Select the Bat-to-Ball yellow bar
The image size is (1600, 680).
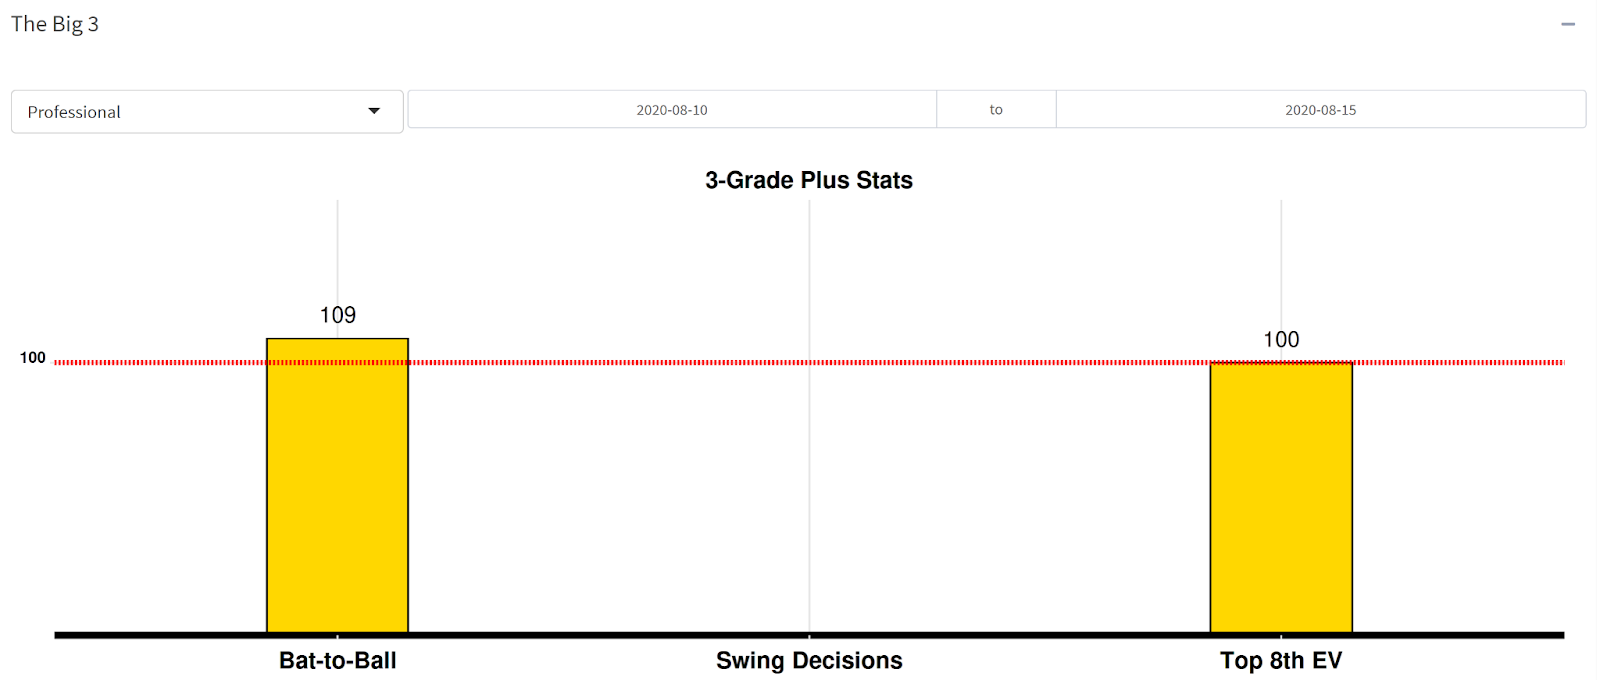[x=337, y=486]
